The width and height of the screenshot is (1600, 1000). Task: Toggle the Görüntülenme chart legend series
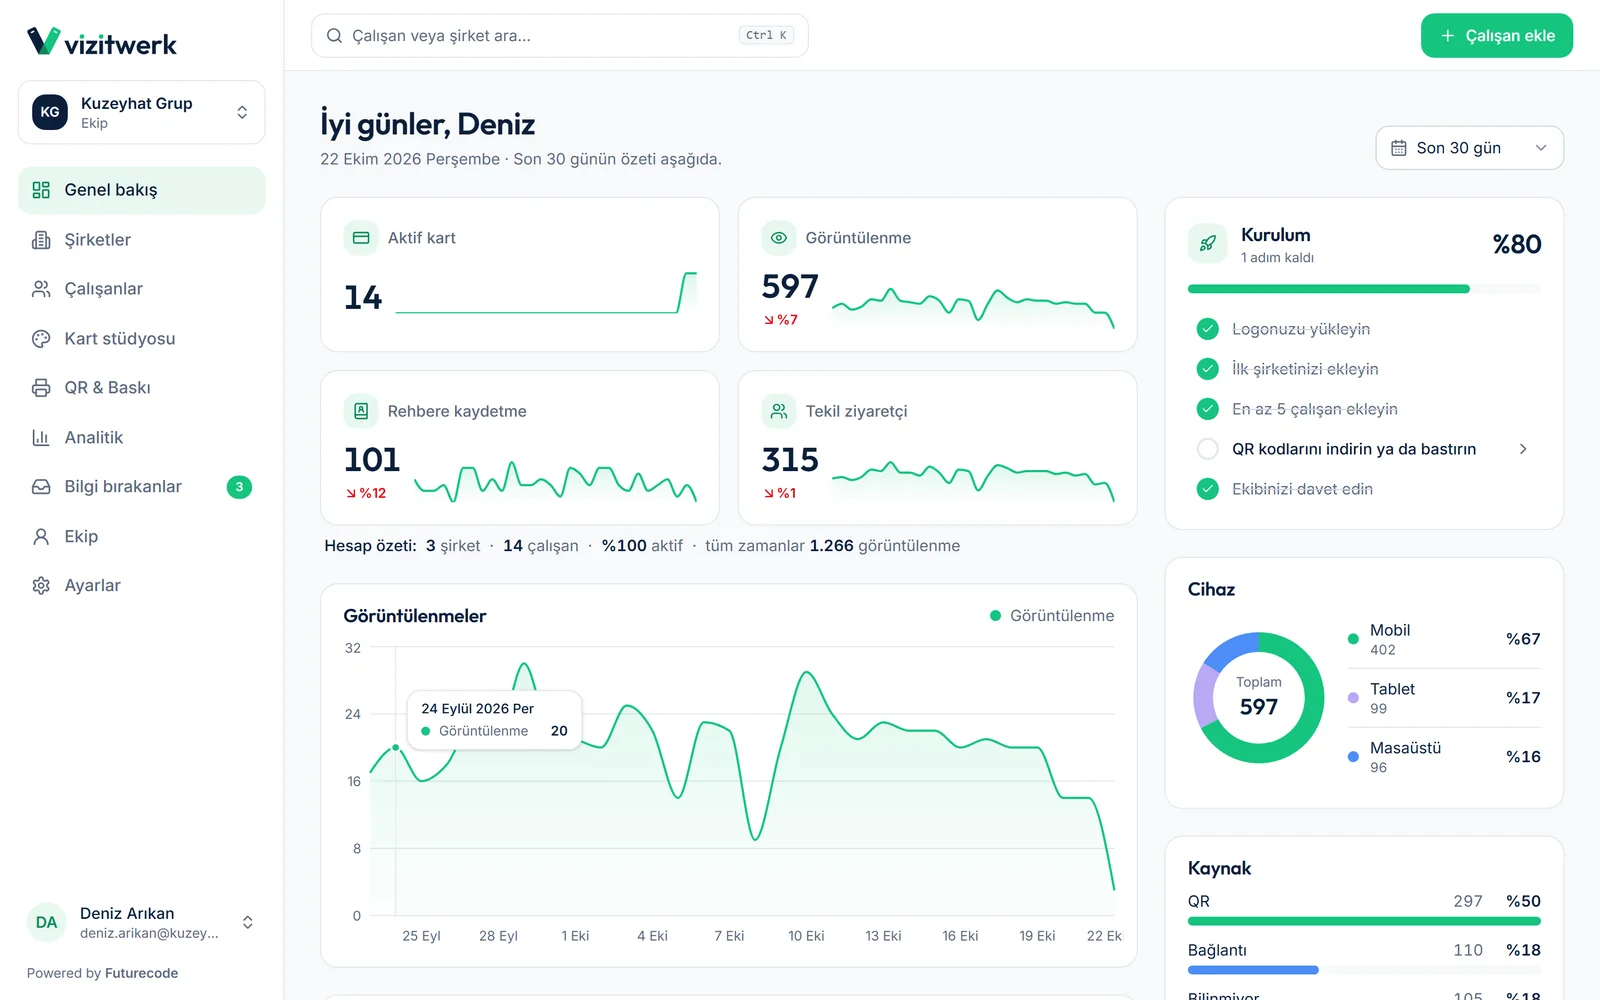point(1052,616)
